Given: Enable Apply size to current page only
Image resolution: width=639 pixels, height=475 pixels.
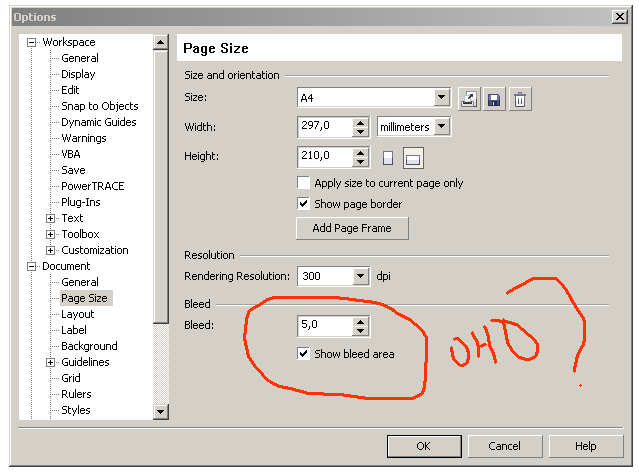Looking at the screenshot, I should [x=304, y=183].
